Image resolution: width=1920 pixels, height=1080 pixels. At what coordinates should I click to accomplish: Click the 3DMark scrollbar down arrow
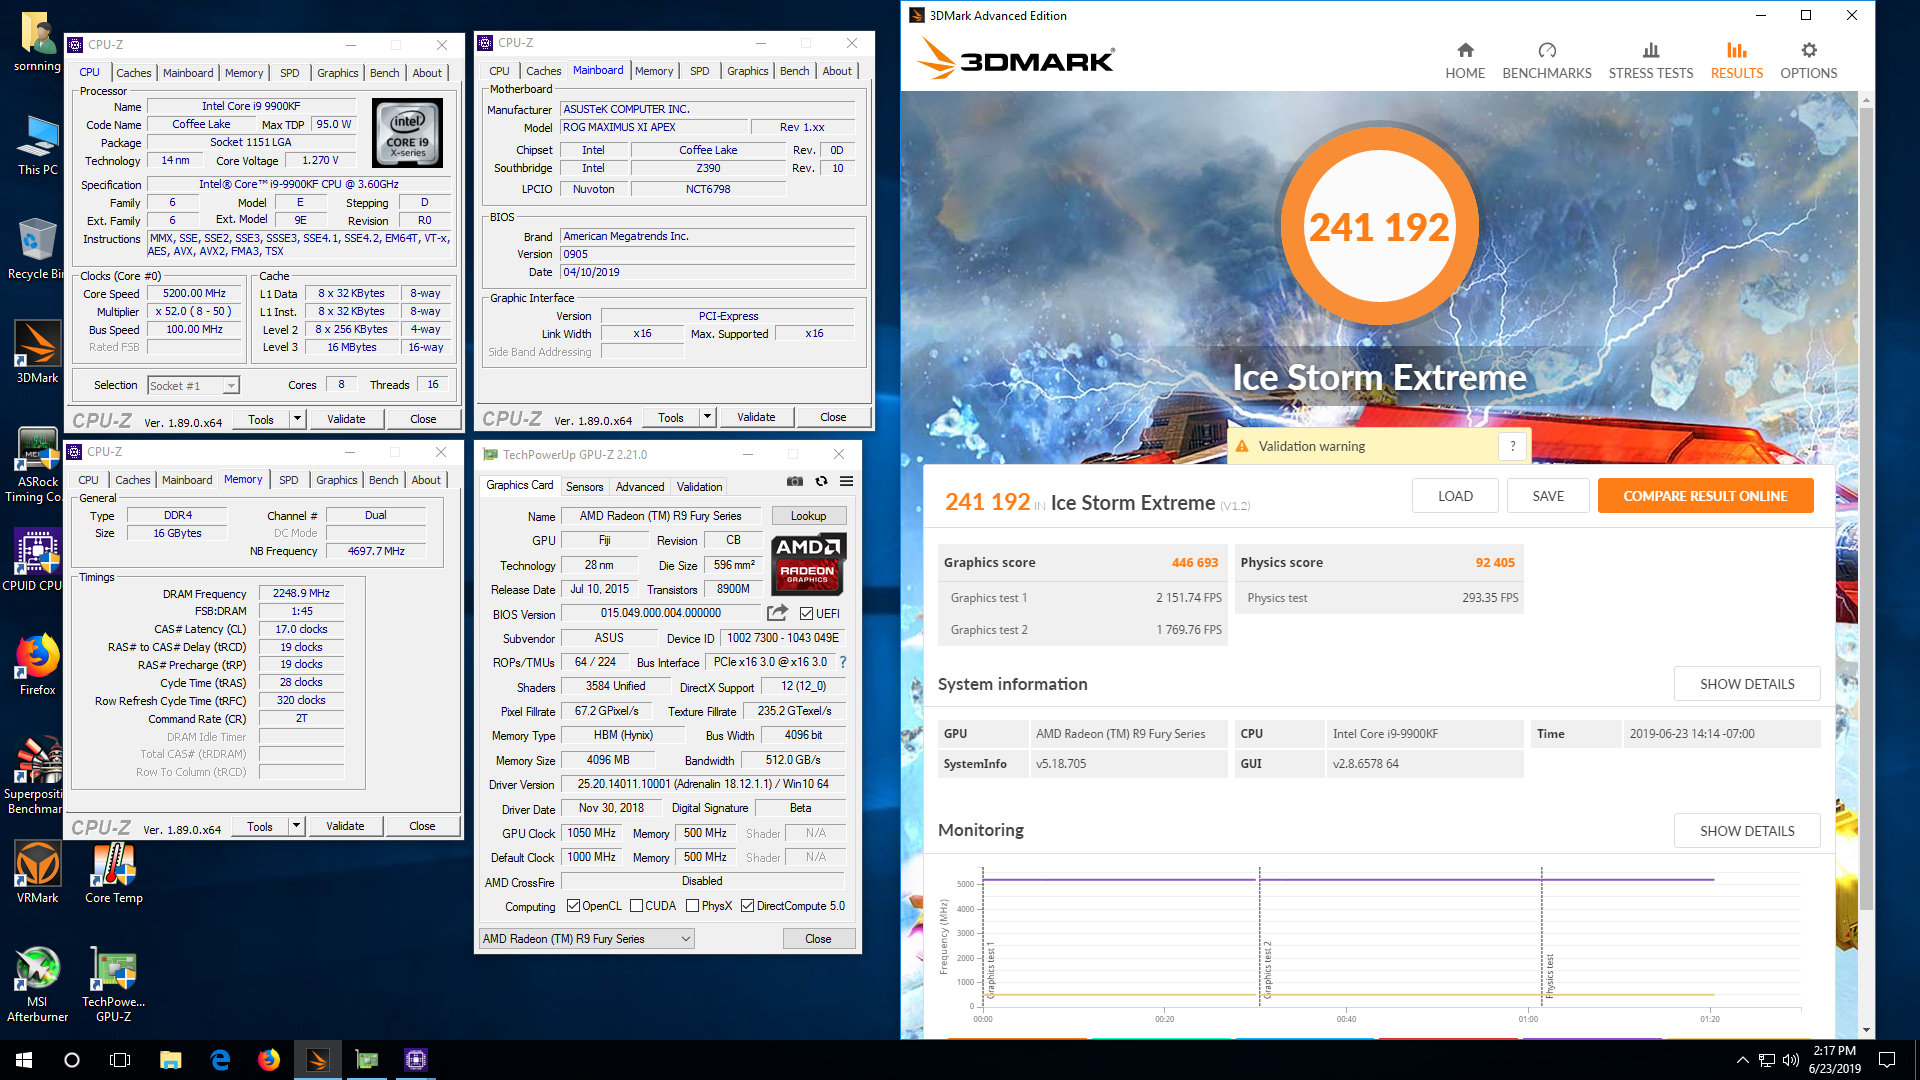coord(1866,1030)
